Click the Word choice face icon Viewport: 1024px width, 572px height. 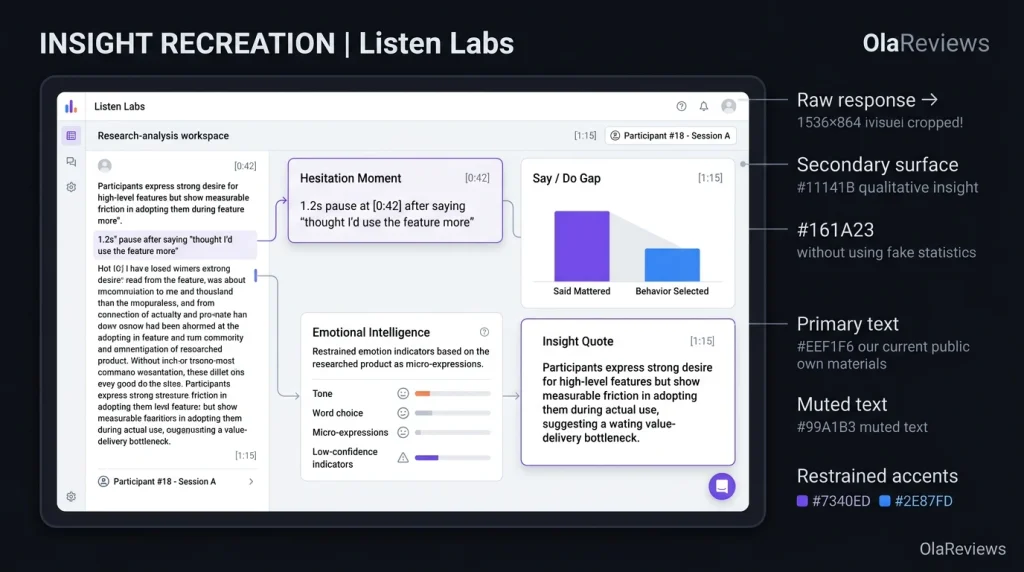coord(403,413)
